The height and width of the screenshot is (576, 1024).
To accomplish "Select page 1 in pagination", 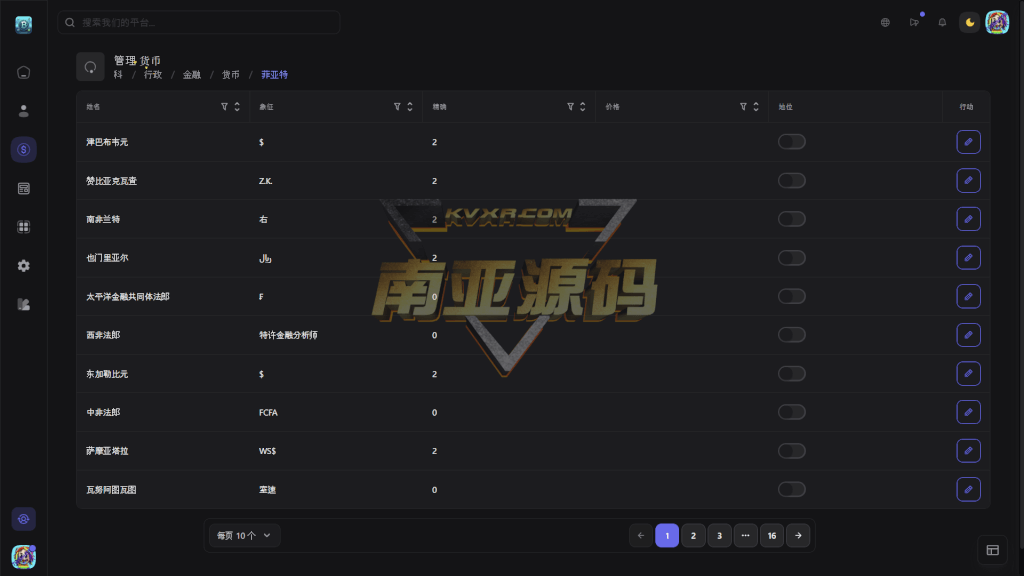I will click(x=667, y=536).
